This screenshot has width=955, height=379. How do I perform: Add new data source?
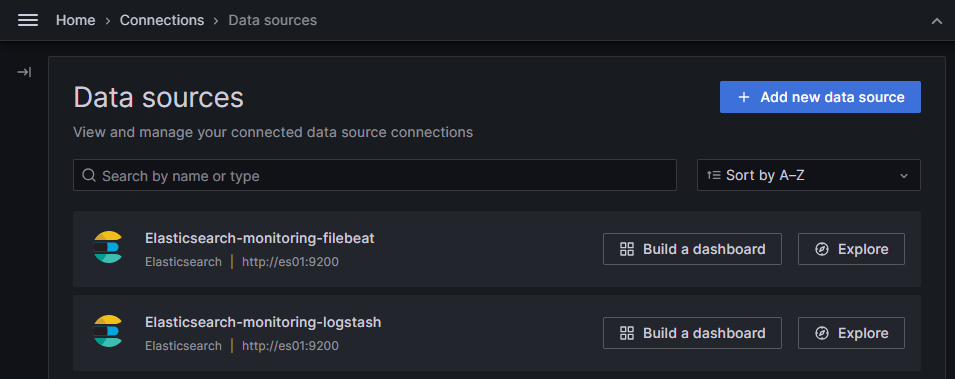[x=820, y=97]
